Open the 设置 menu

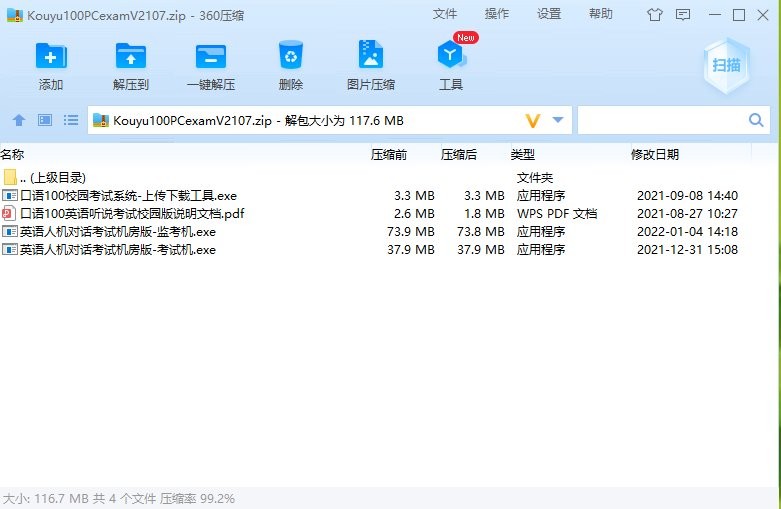tap(549, 14)
